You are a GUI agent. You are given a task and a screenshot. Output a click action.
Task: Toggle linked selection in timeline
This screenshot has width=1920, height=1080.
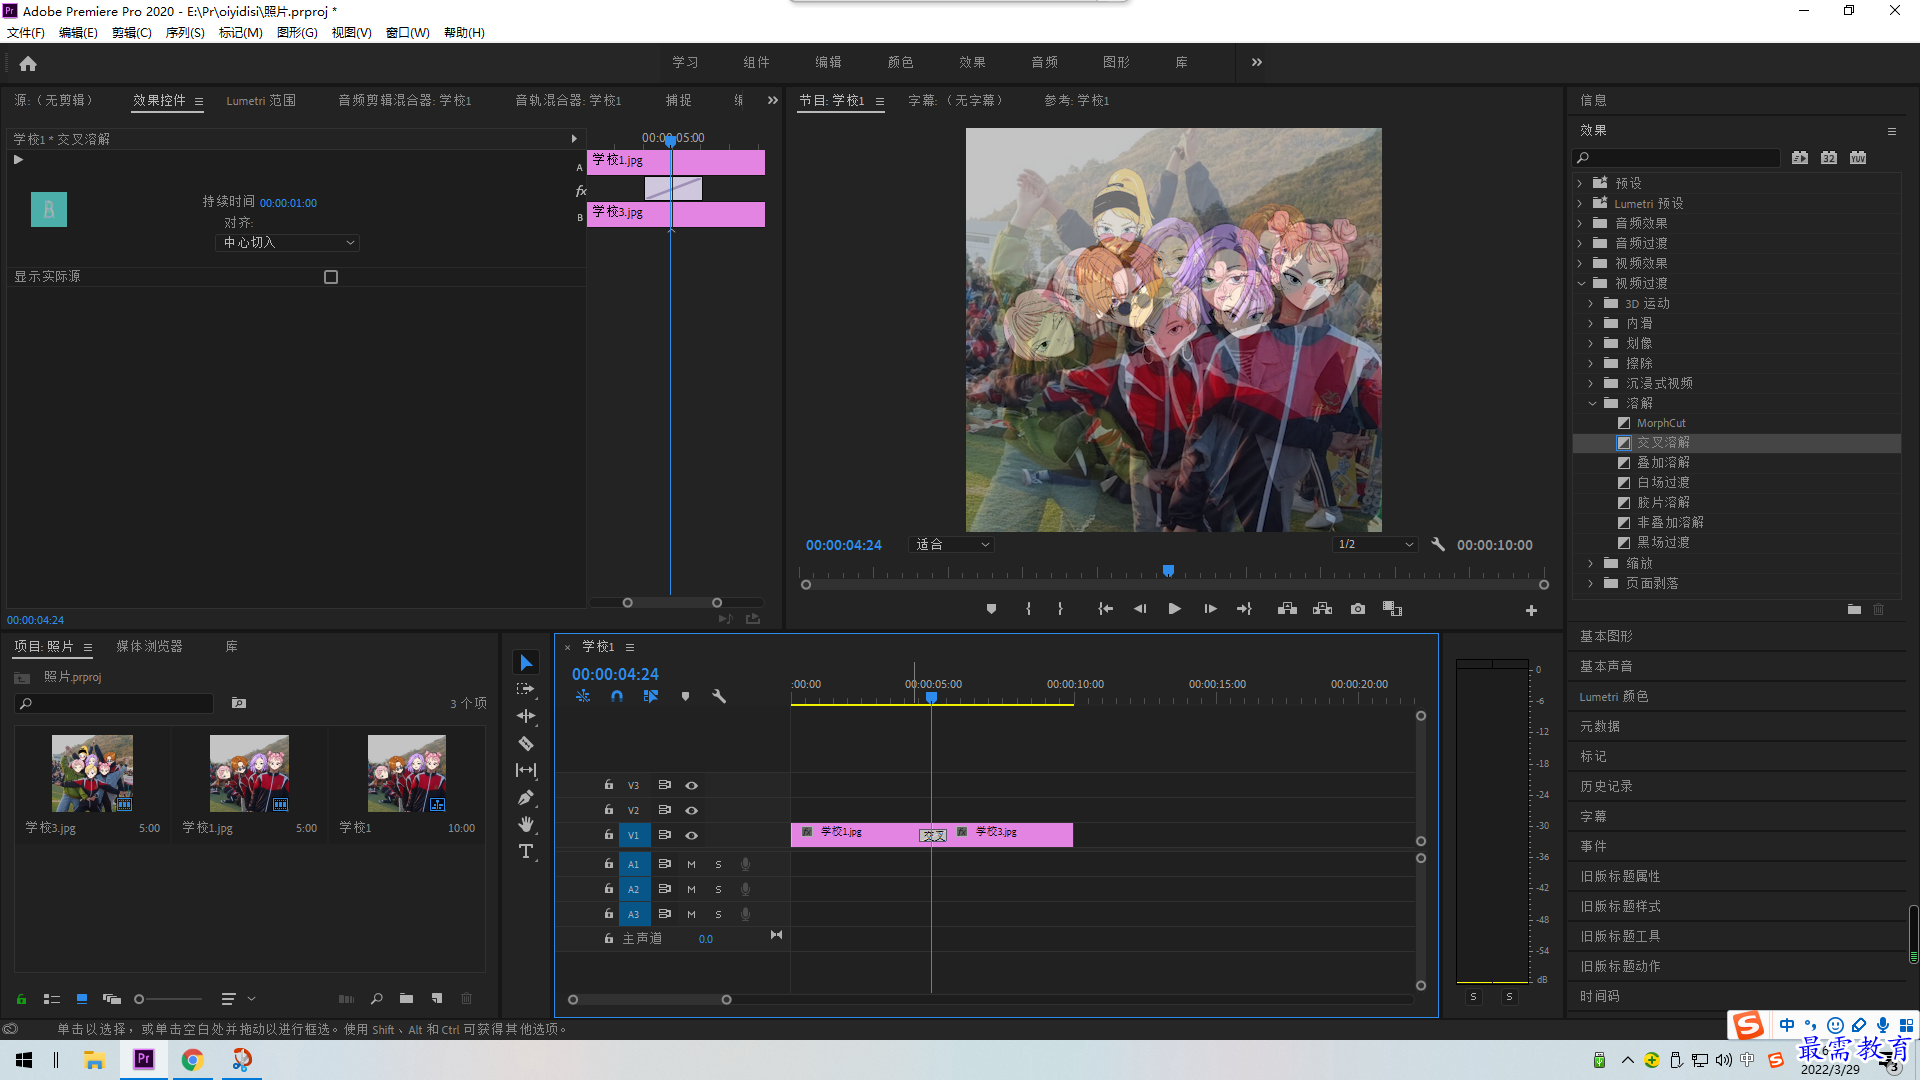651,696
